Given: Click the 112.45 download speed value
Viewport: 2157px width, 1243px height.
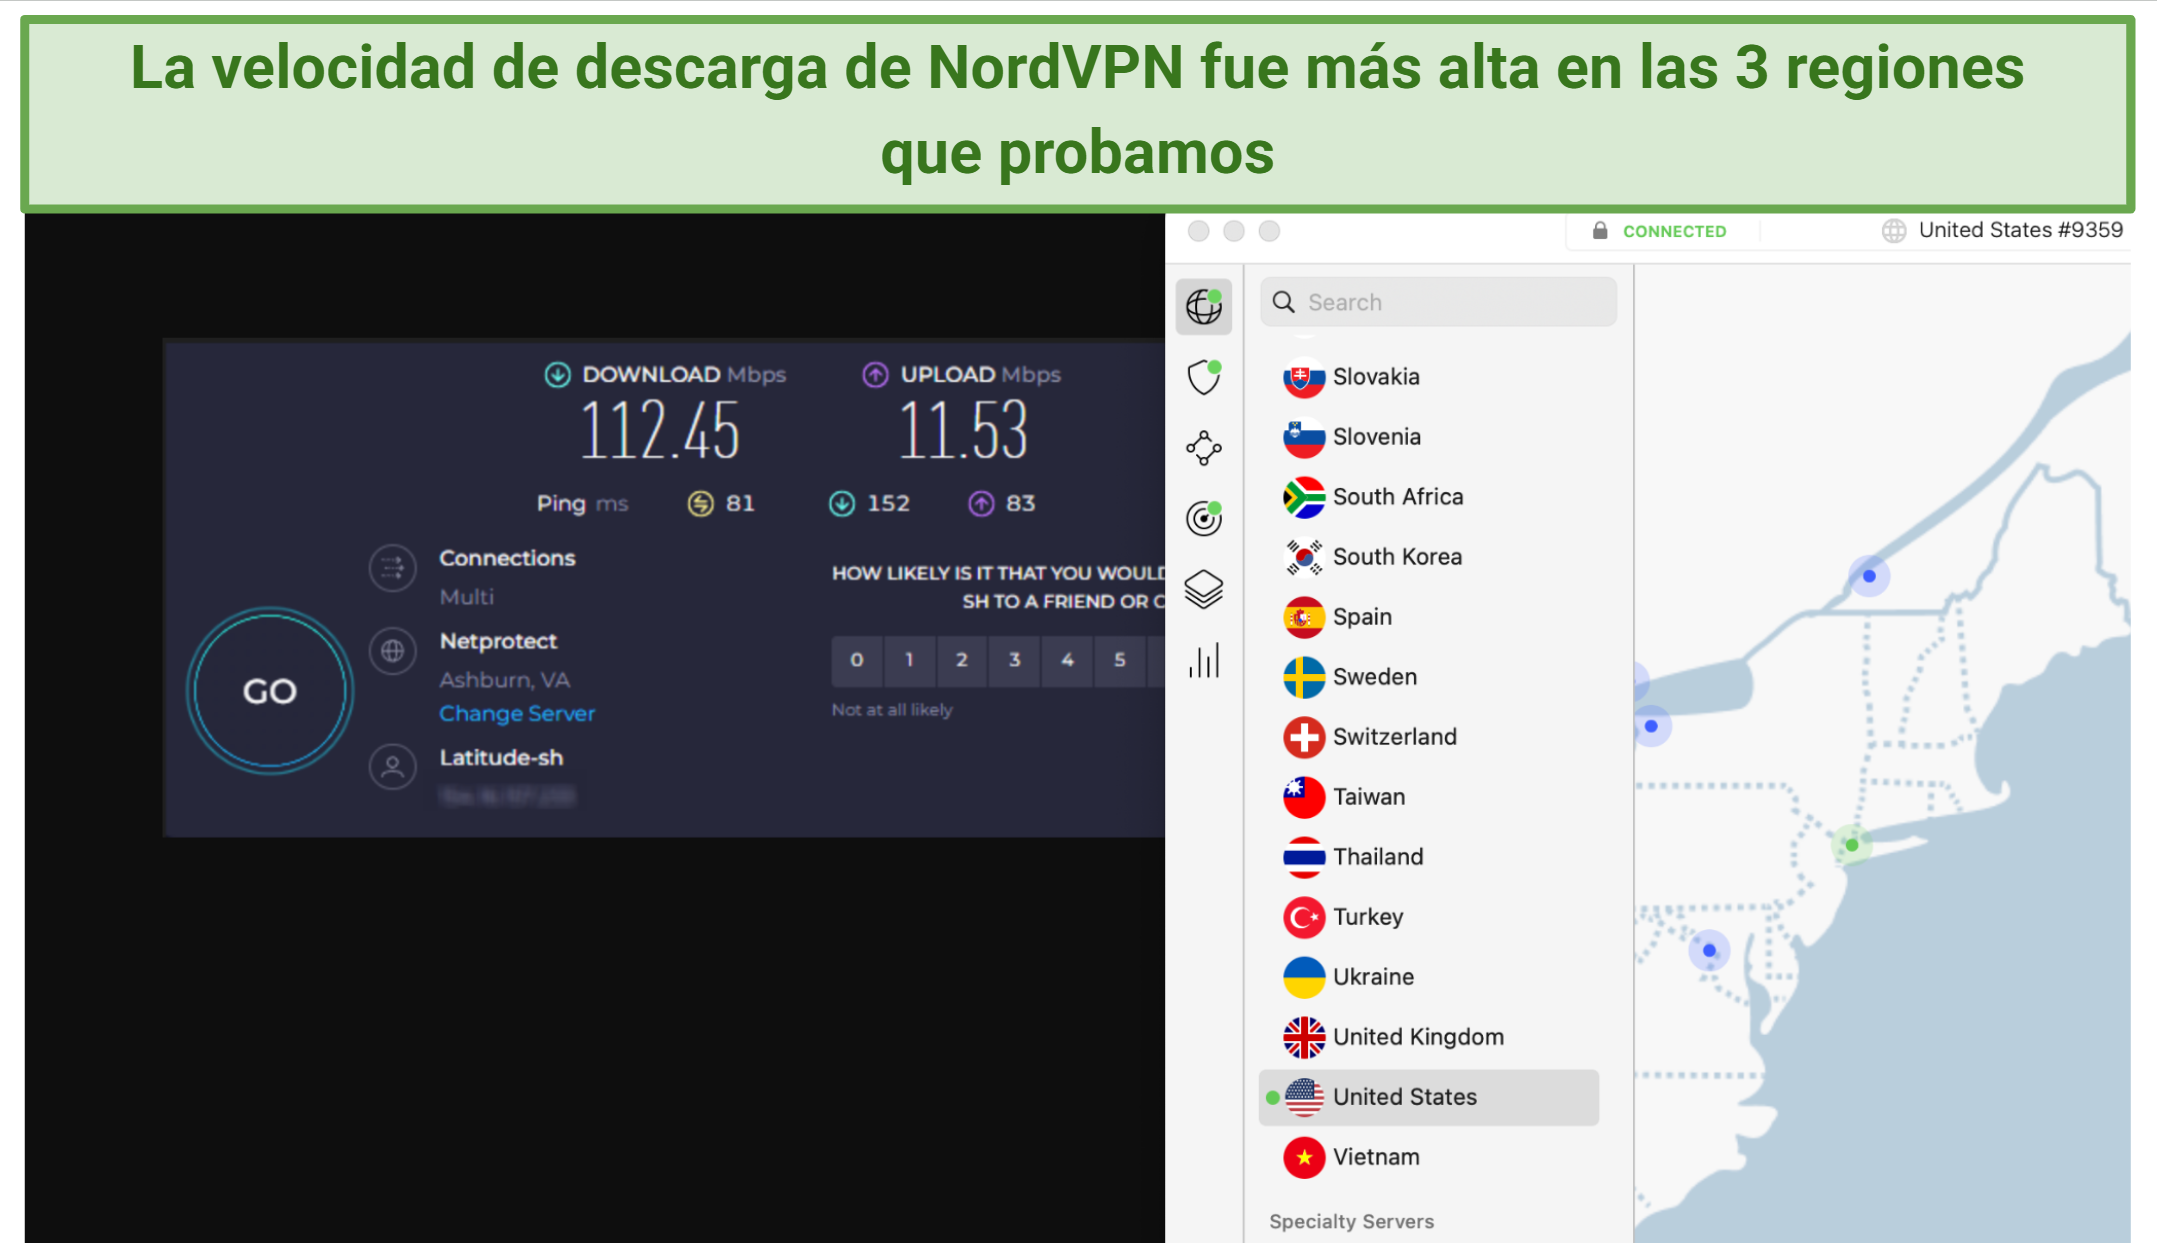Looking at the screenshot, I should (660, 431).
